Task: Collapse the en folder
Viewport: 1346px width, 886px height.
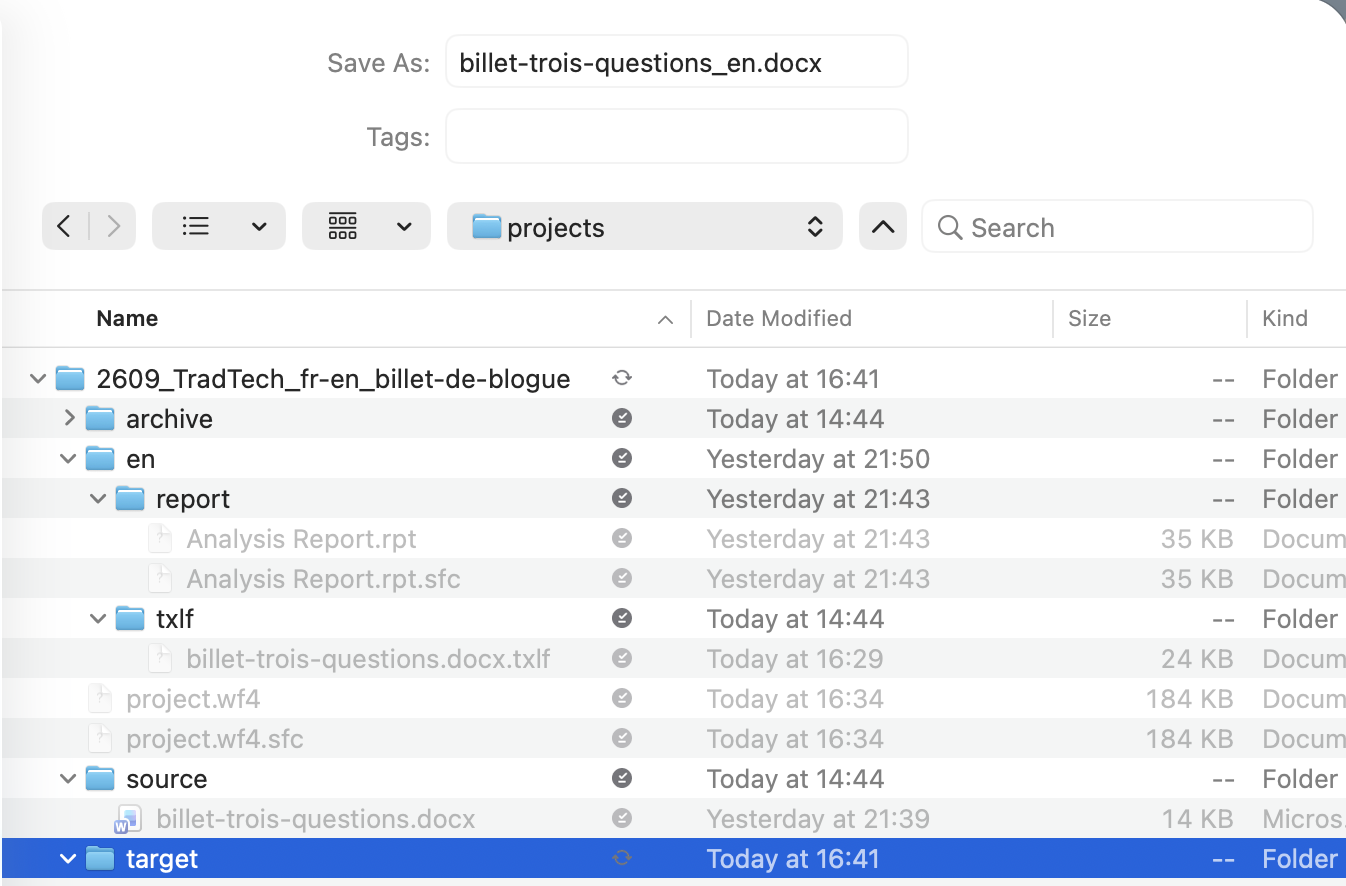Action: pyautogui.click(x=68, y=459)
